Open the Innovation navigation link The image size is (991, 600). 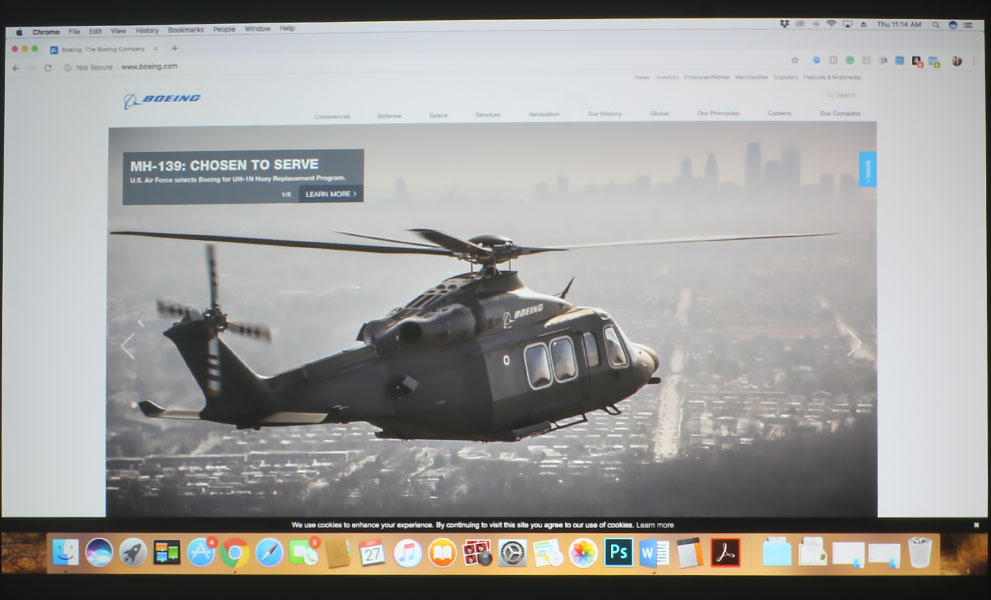544,114
